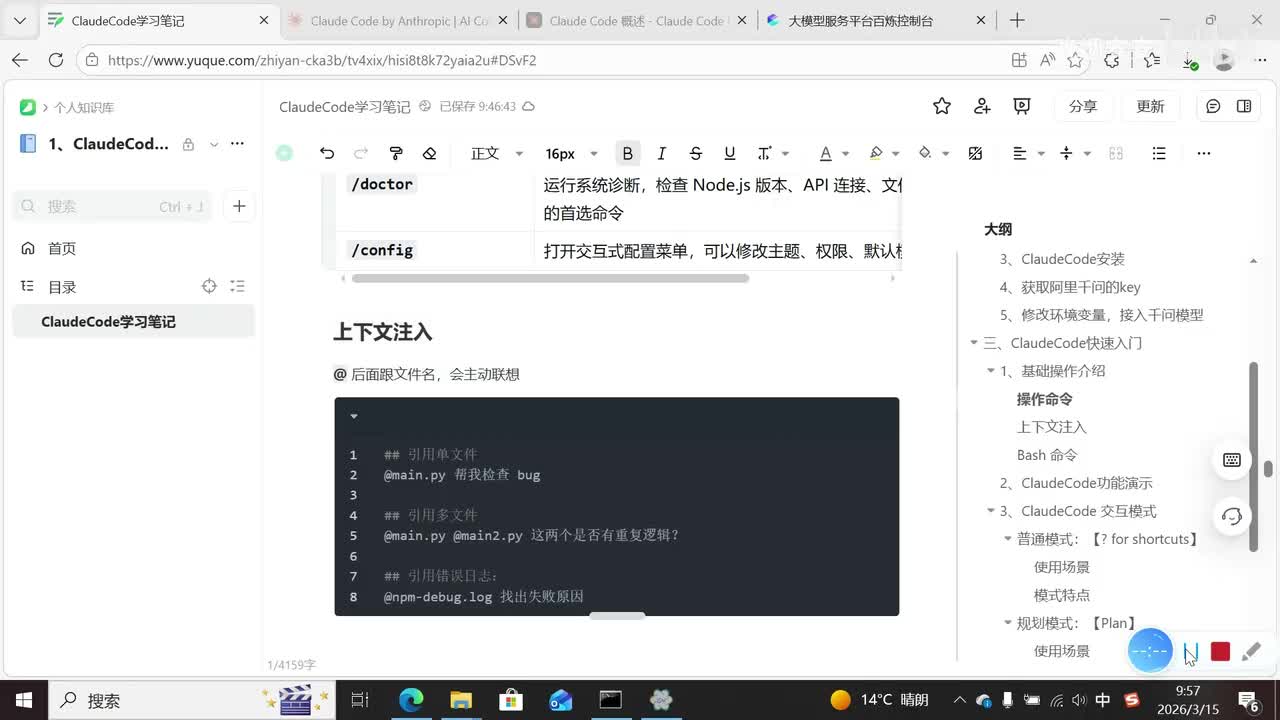Toggle strikethrough formatting
1280x720 pixels.
click(696, 153)
